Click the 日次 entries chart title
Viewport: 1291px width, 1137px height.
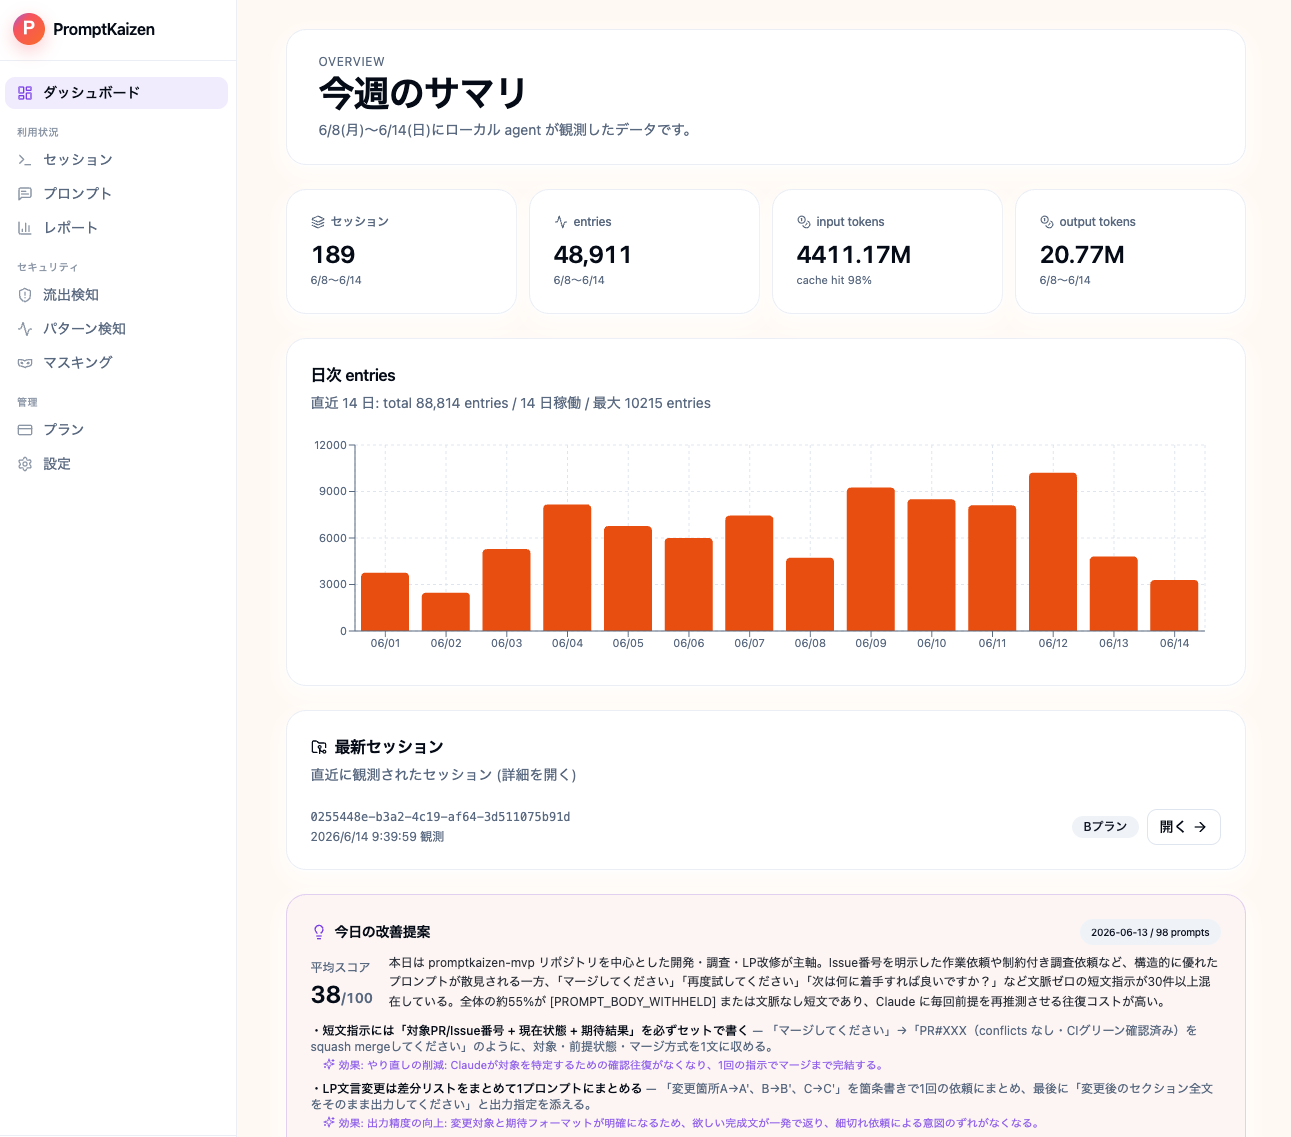[x=353, y=375]
